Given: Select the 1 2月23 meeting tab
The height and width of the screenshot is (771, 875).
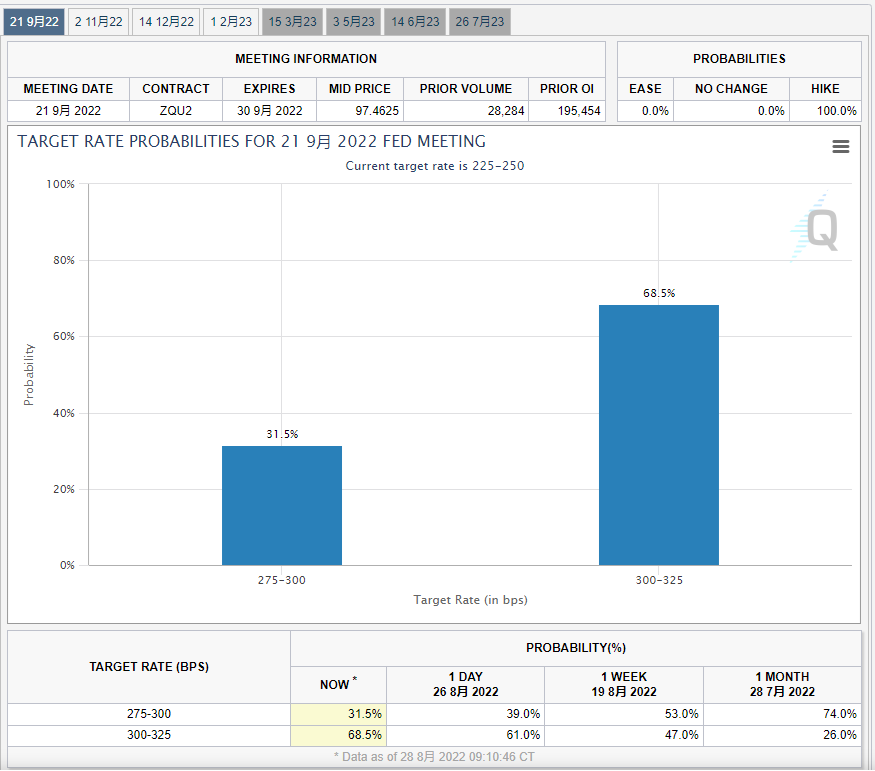Looking at the screenshot, I should tap(231, 21).
